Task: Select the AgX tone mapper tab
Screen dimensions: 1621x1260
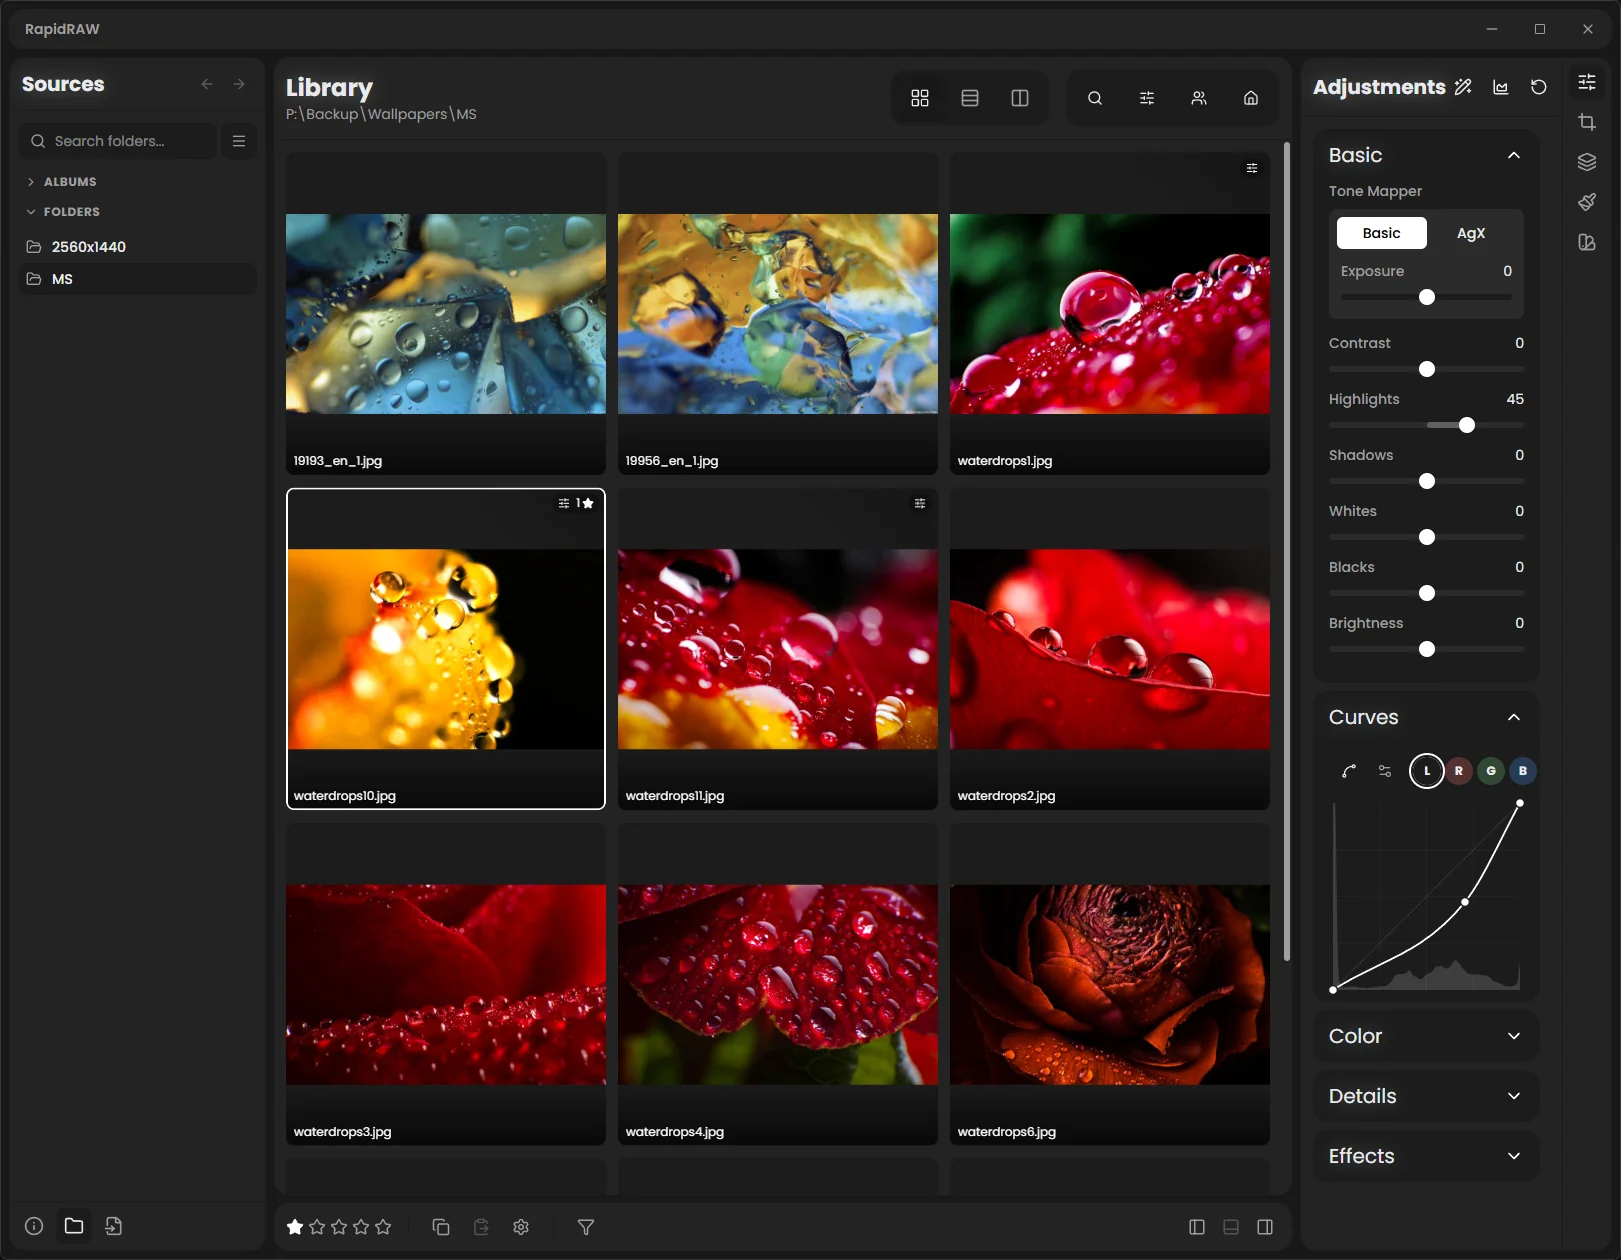Action: tap(1471, 233)
